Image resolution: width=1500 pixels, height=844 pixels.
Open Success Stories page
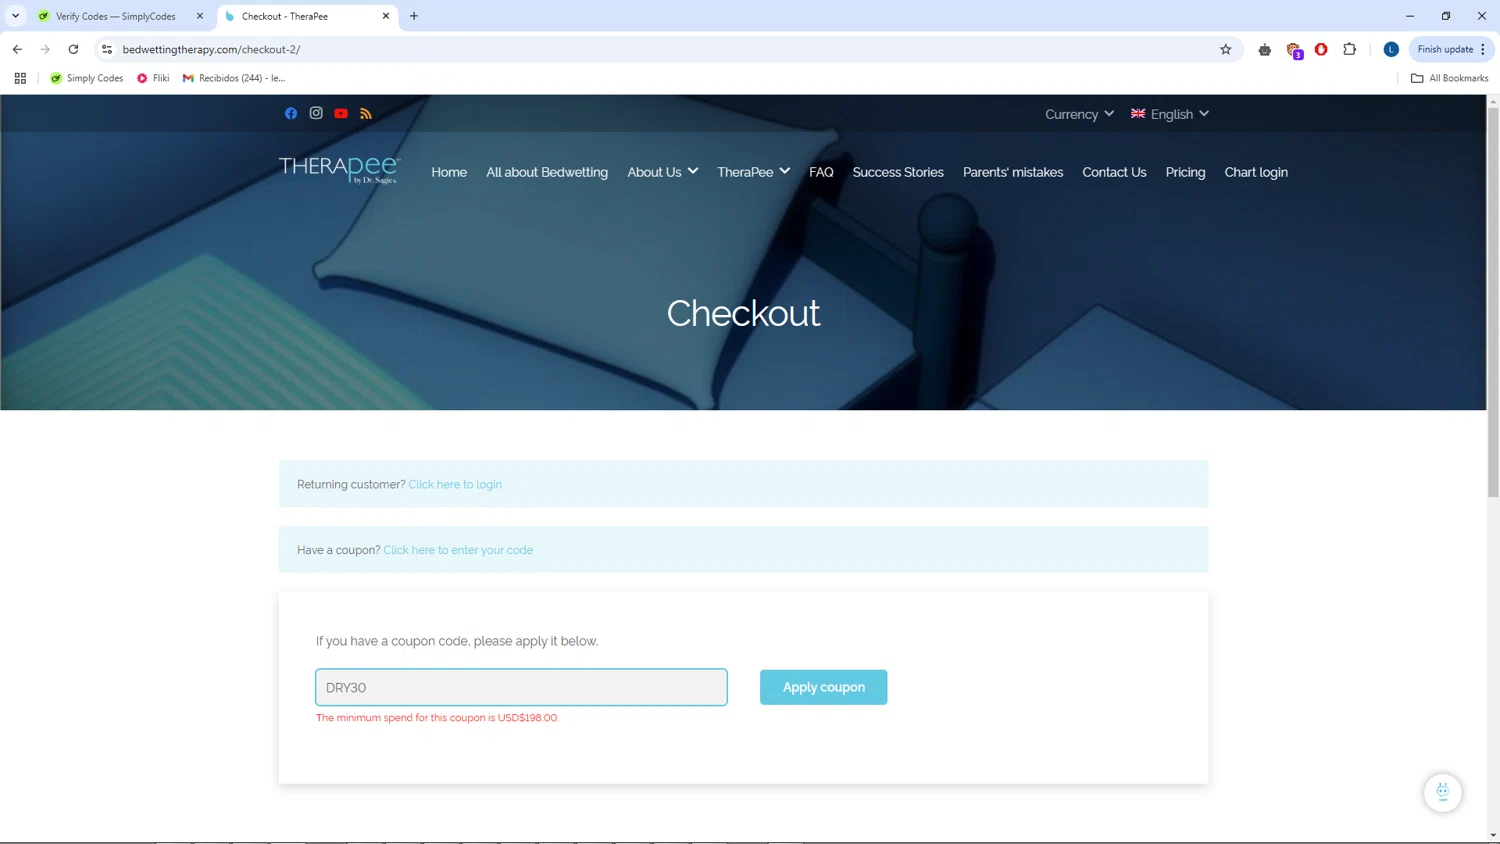898,172
